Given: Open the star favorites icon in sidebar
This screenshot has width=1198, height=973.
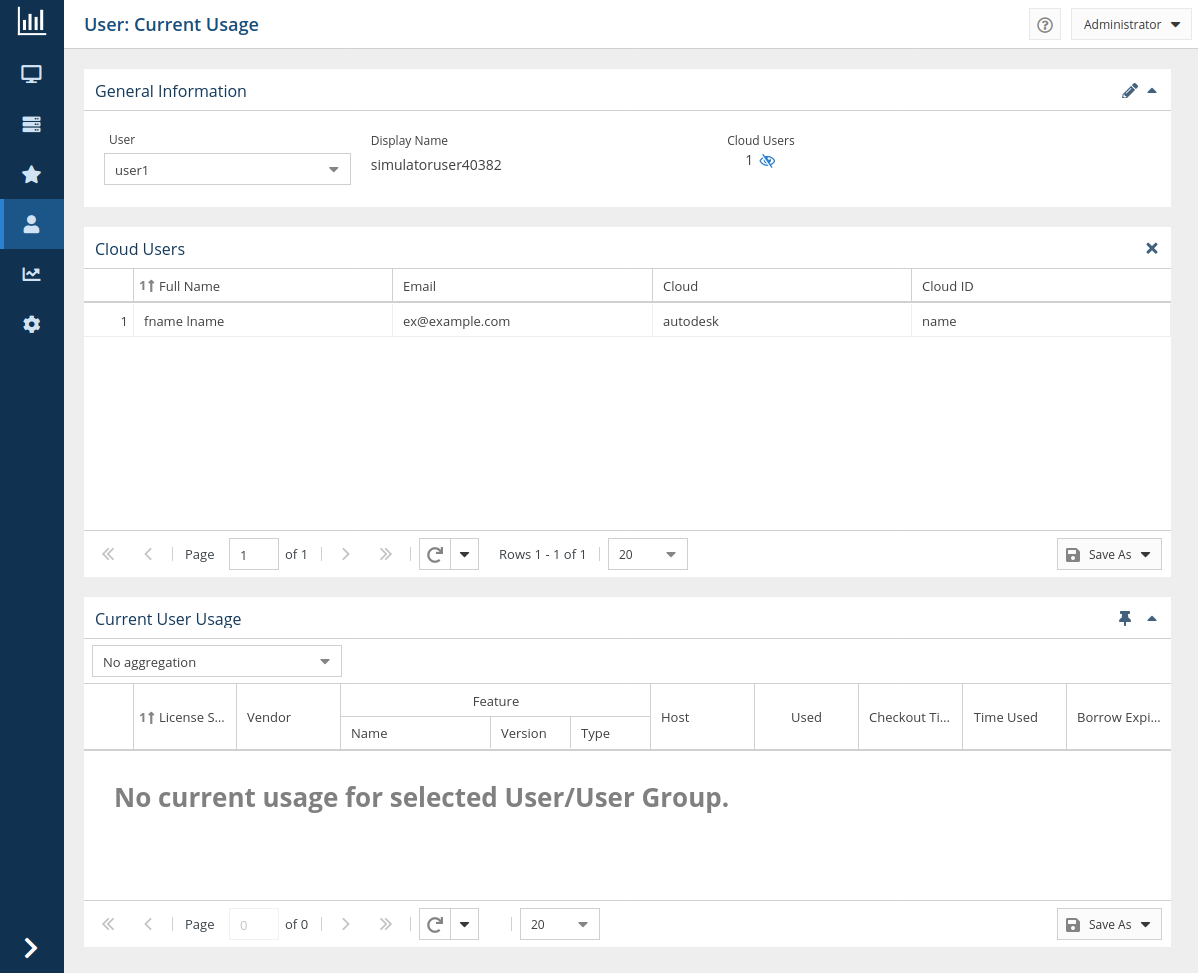Looking at the screenshot, I should coord(31,174).
